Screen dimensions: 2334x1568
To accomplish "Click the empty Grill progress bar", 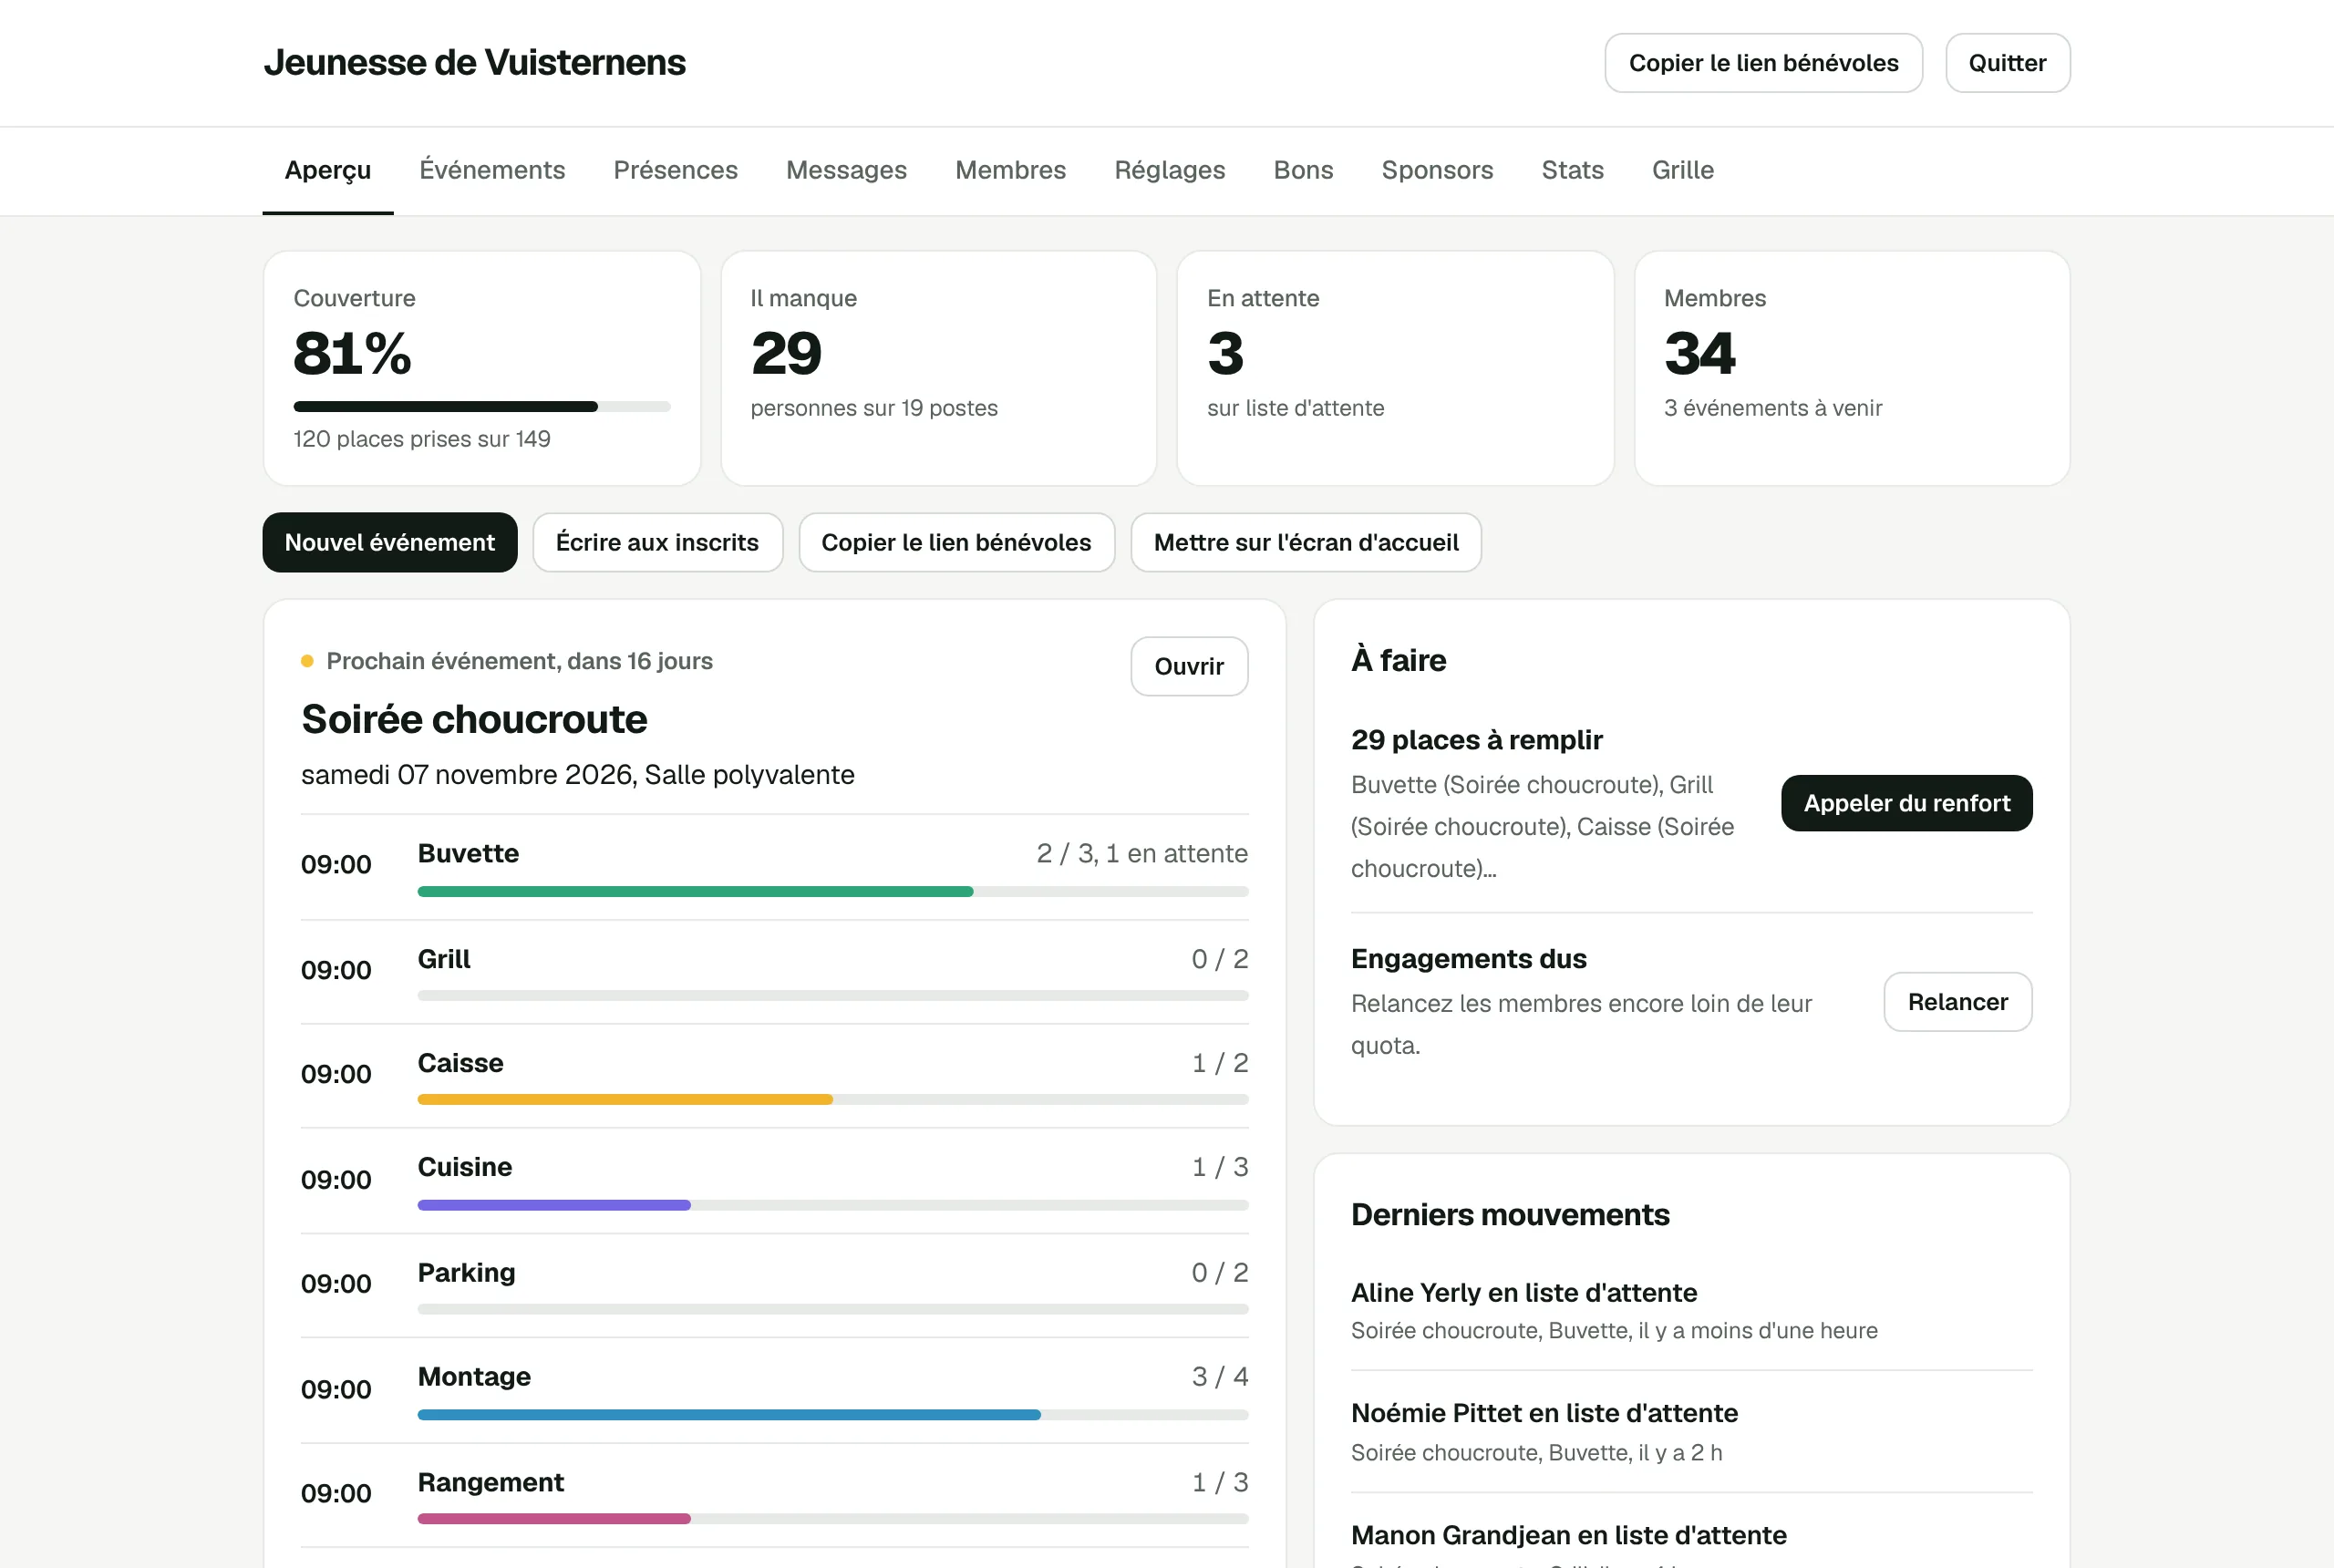I will [x=833, y=996].
